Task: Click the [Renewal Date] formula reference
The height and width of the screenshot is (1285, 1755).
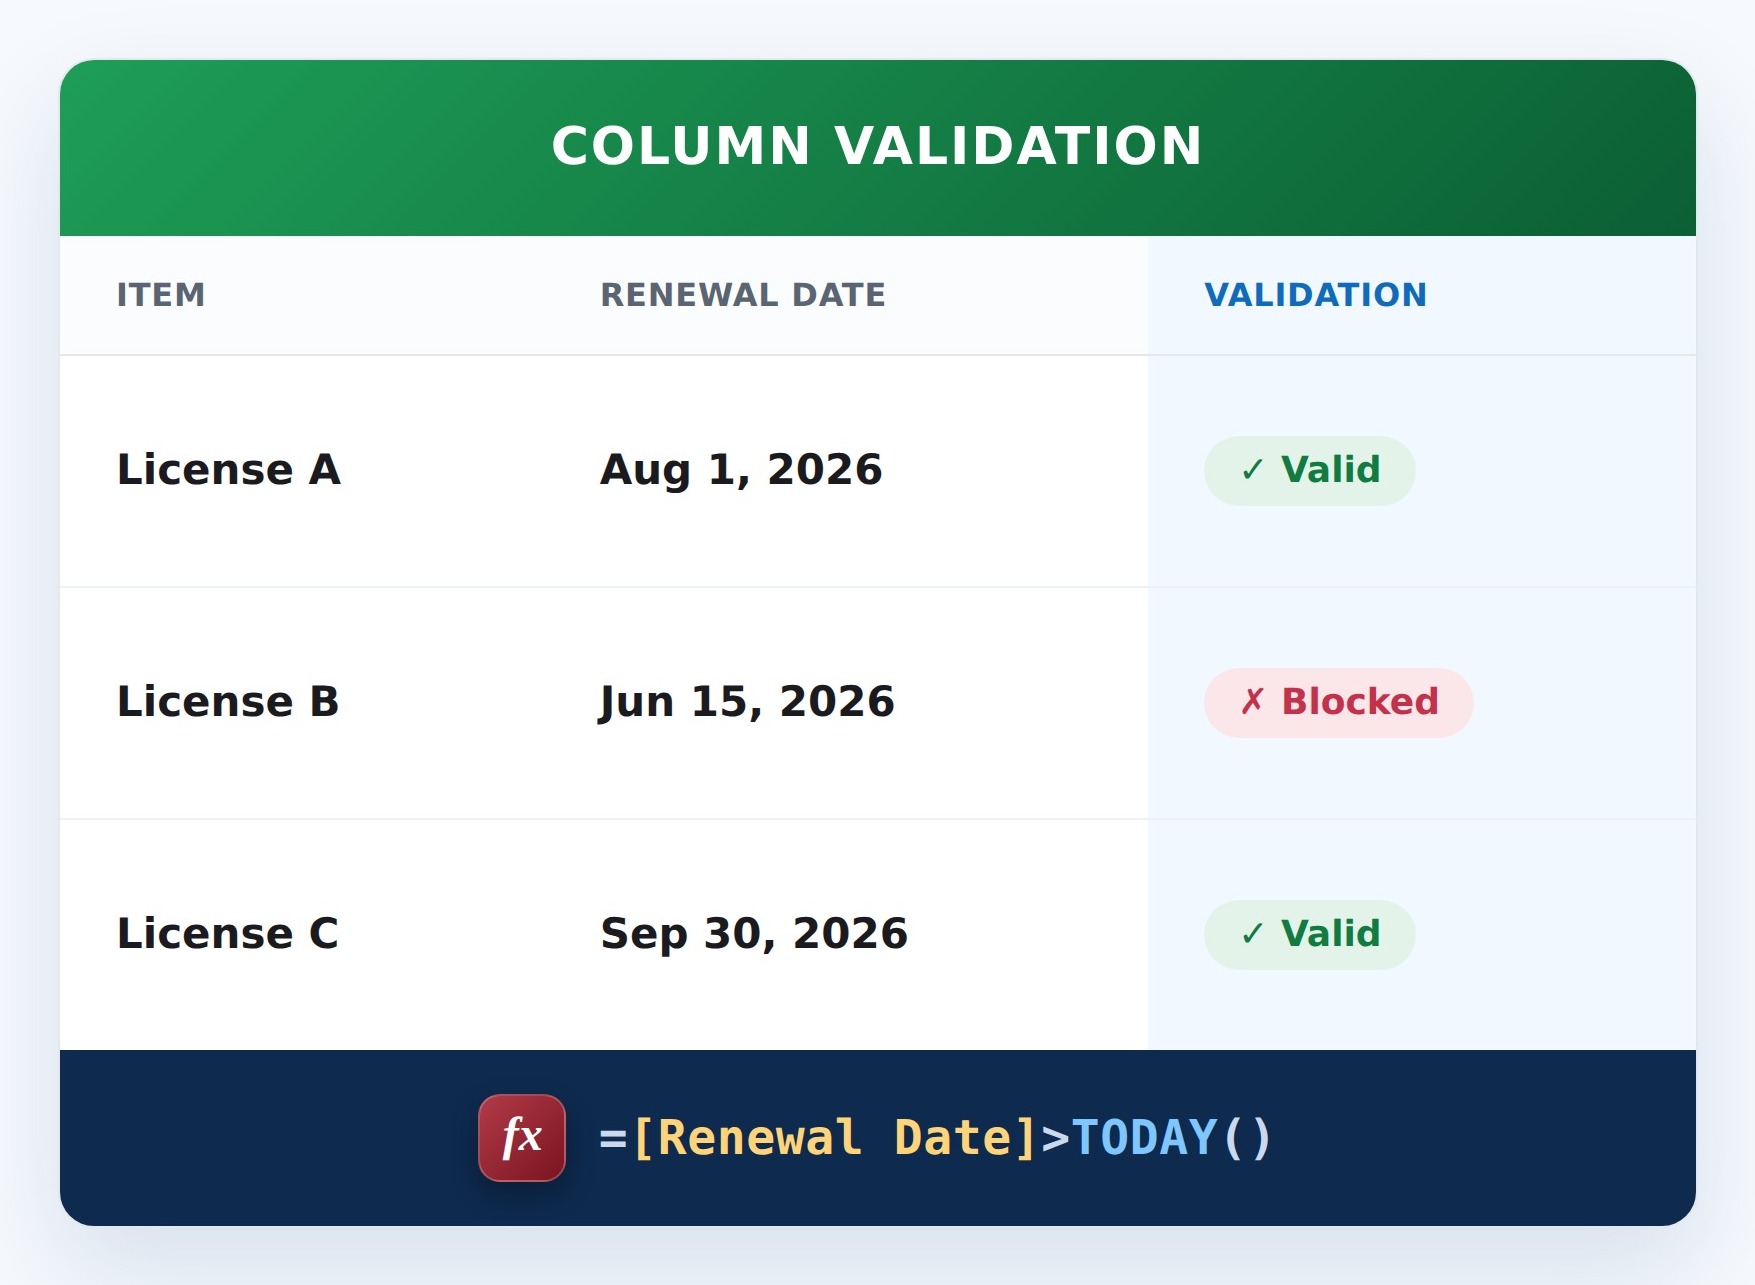Action: 835,1138
